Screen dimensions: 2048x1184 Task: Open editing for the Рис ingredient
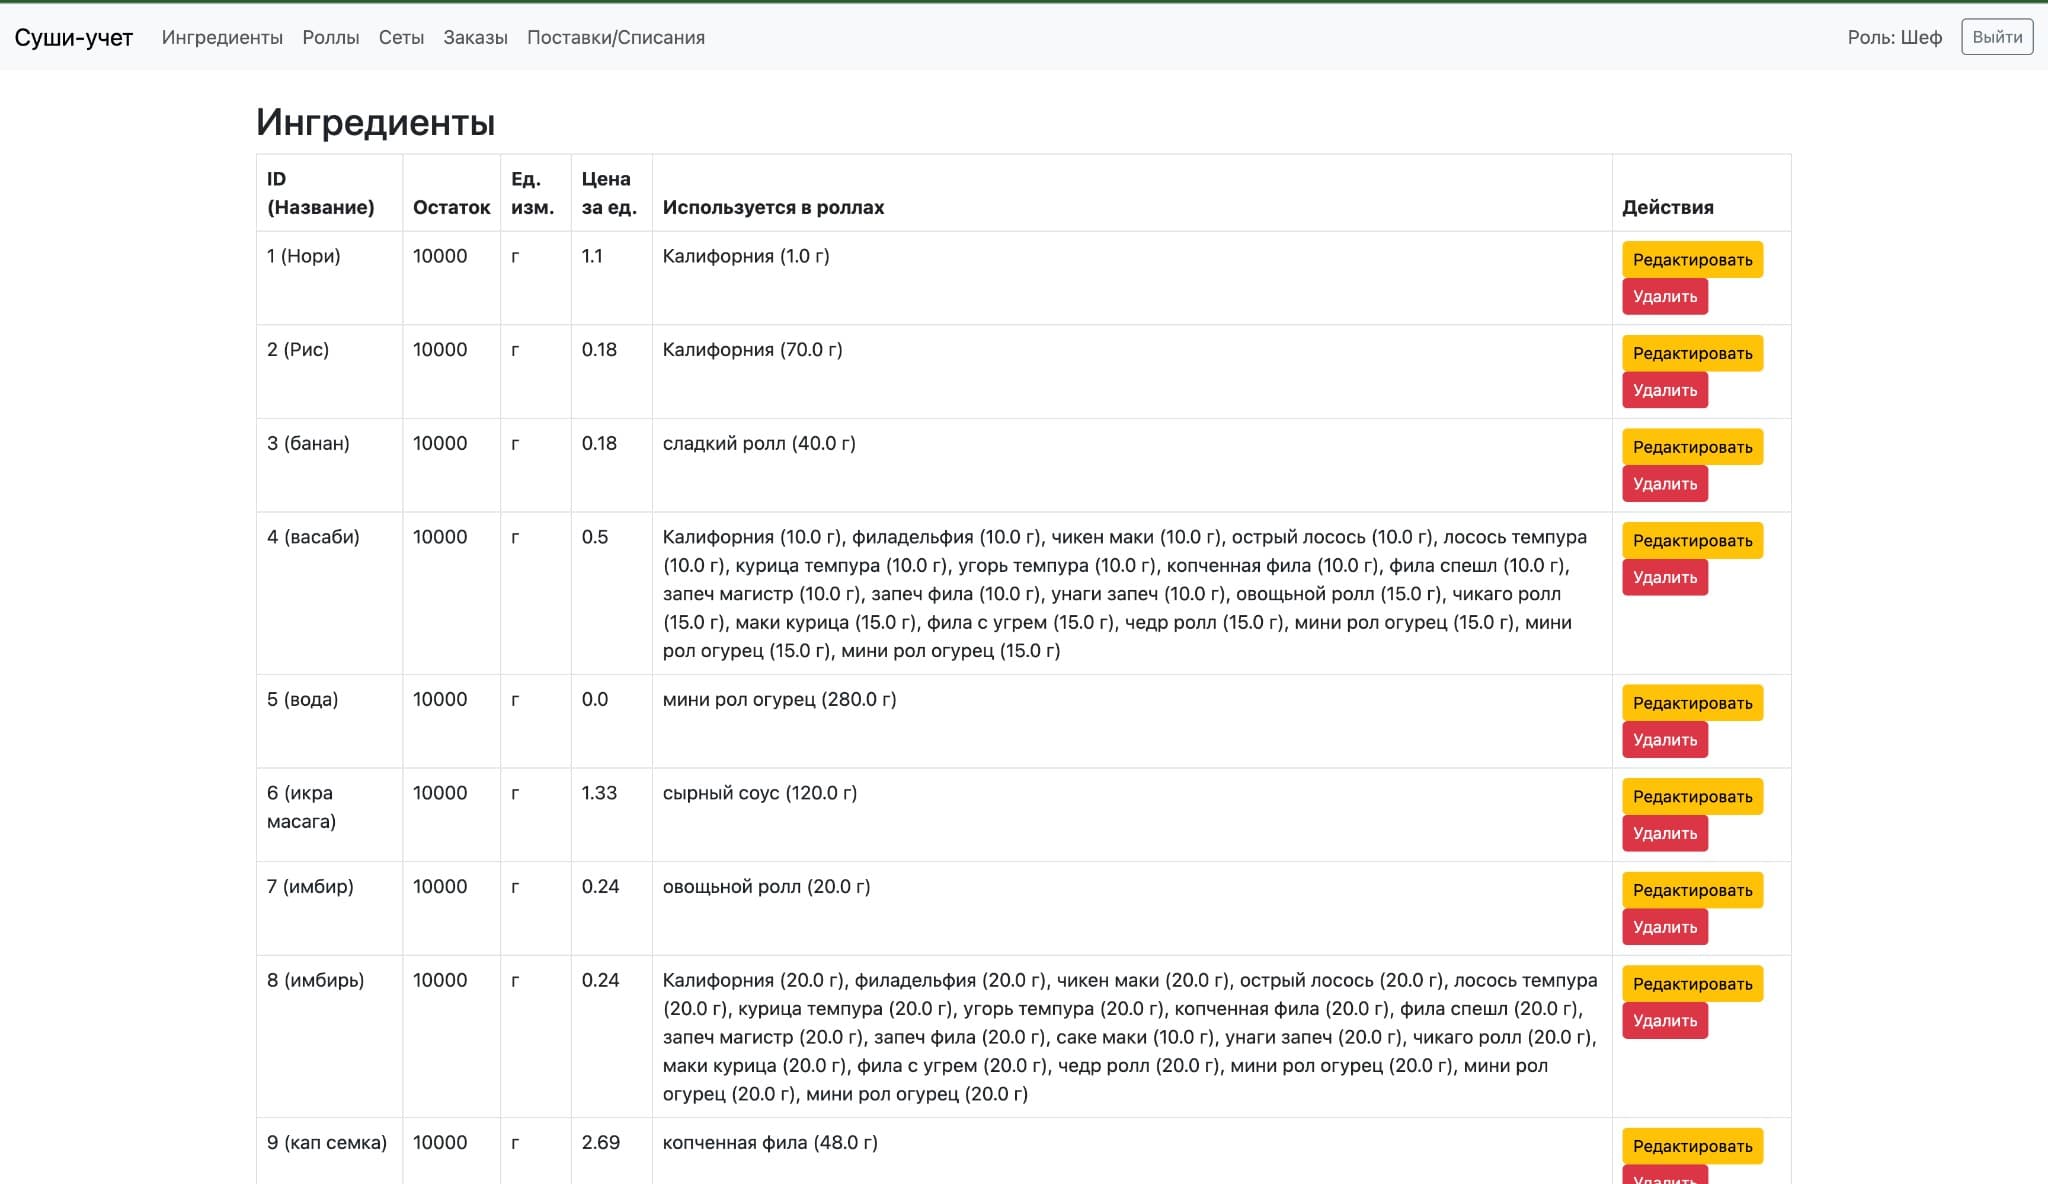click(x=1693, y=352)
